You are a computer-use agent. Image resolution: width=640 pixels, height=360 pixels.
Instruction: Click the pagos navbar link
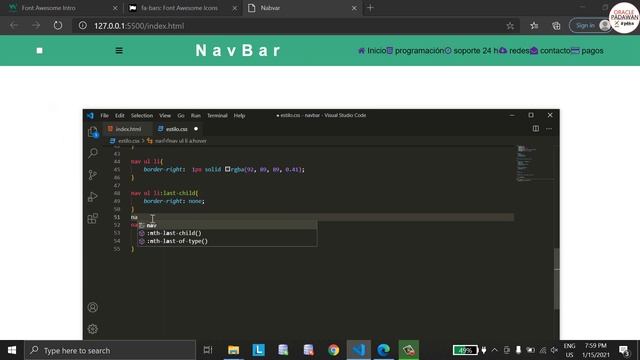(587, 51)
